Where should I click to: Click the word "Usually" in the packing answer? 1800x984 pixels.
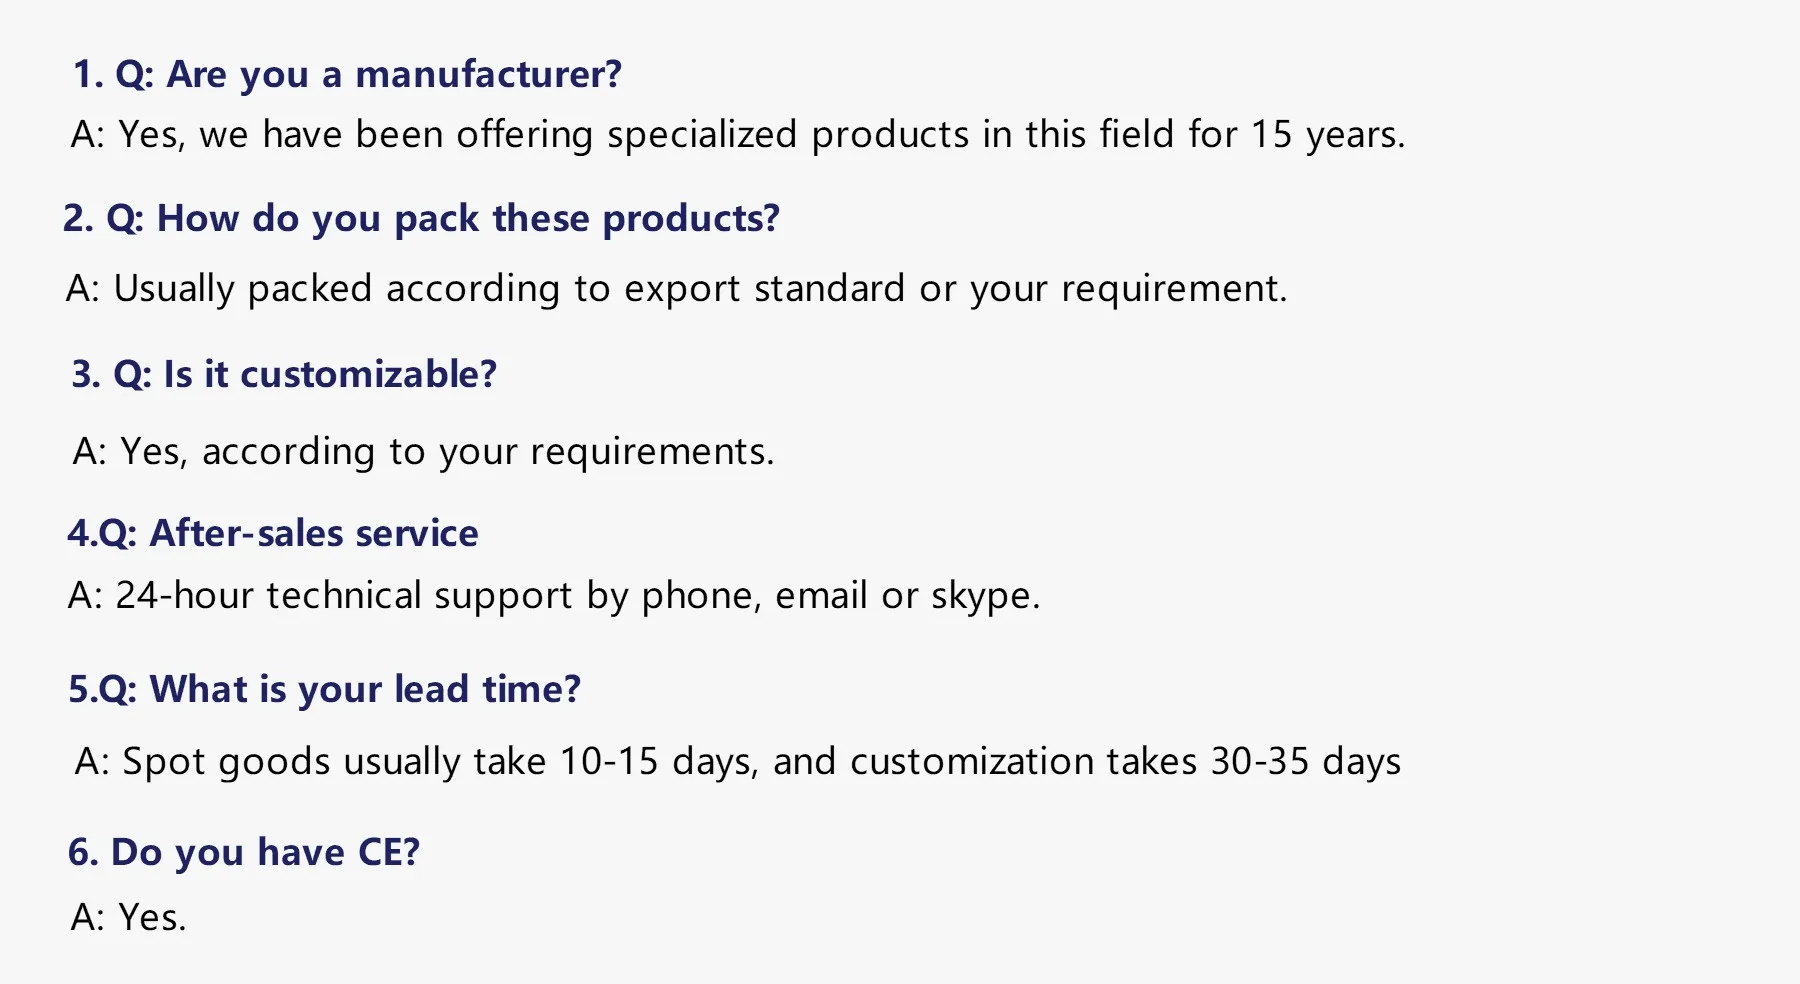point(174,289)
